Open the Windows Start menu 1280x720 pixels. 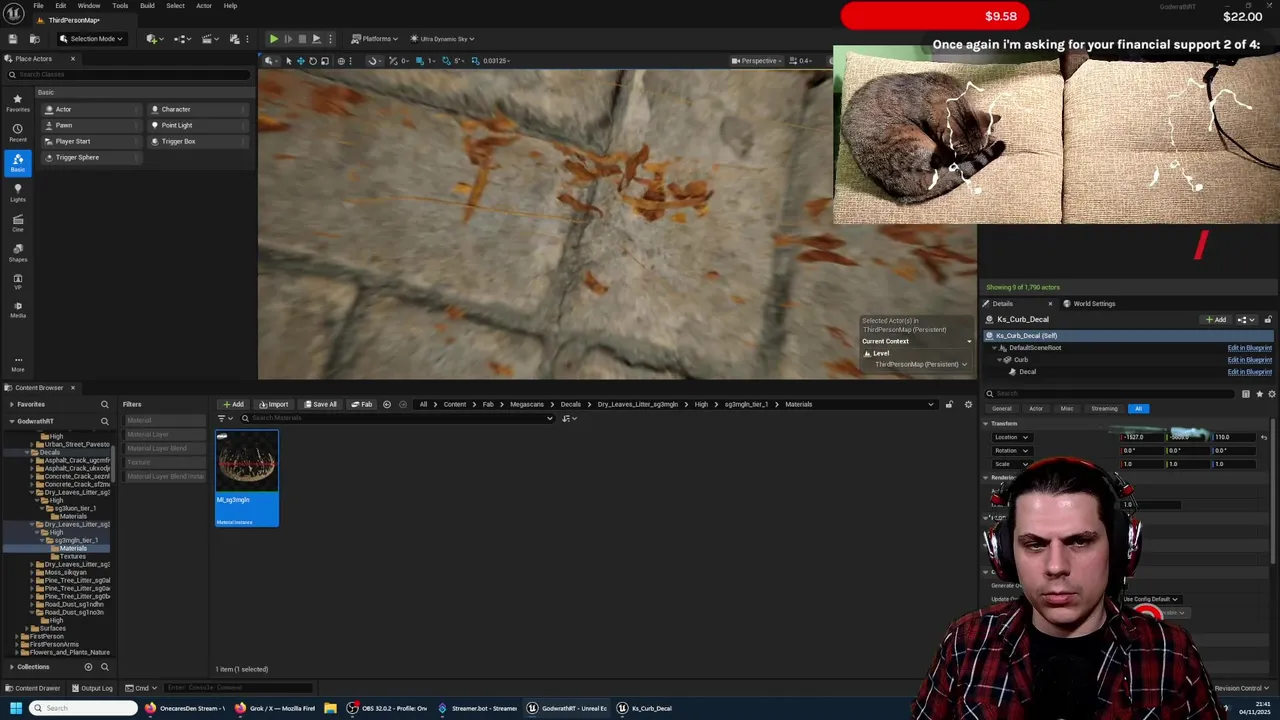[x=15, y=708]
